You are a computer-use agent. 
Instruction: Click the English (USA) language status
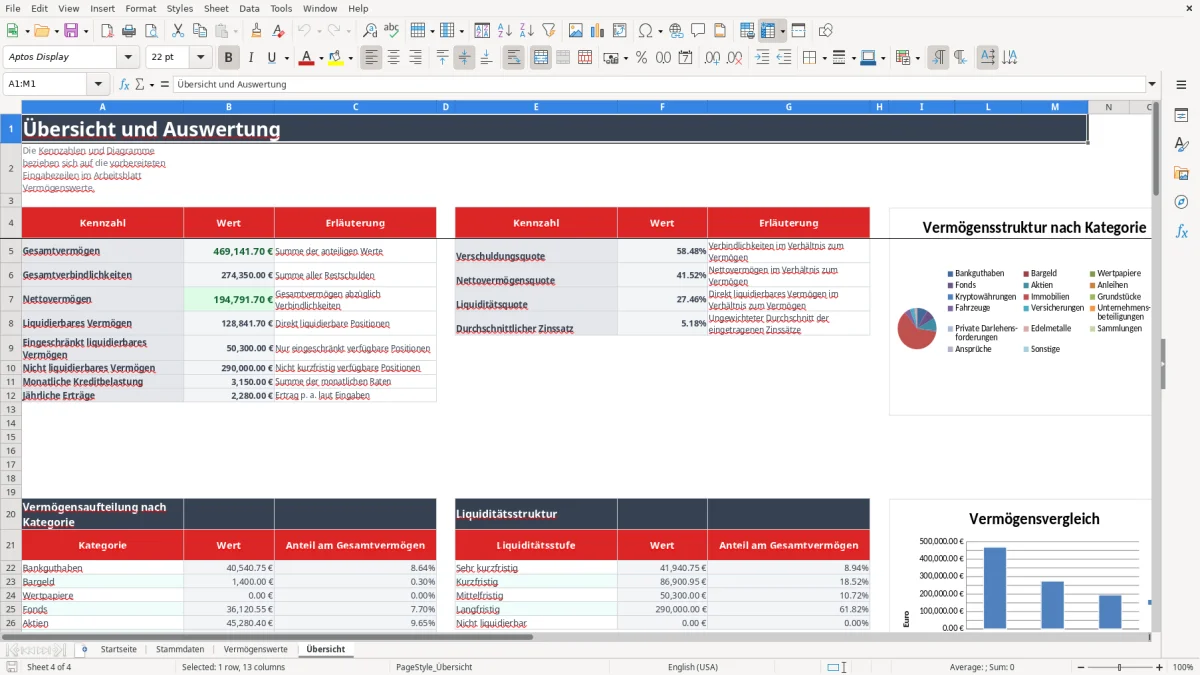click(x=693, y=667)
